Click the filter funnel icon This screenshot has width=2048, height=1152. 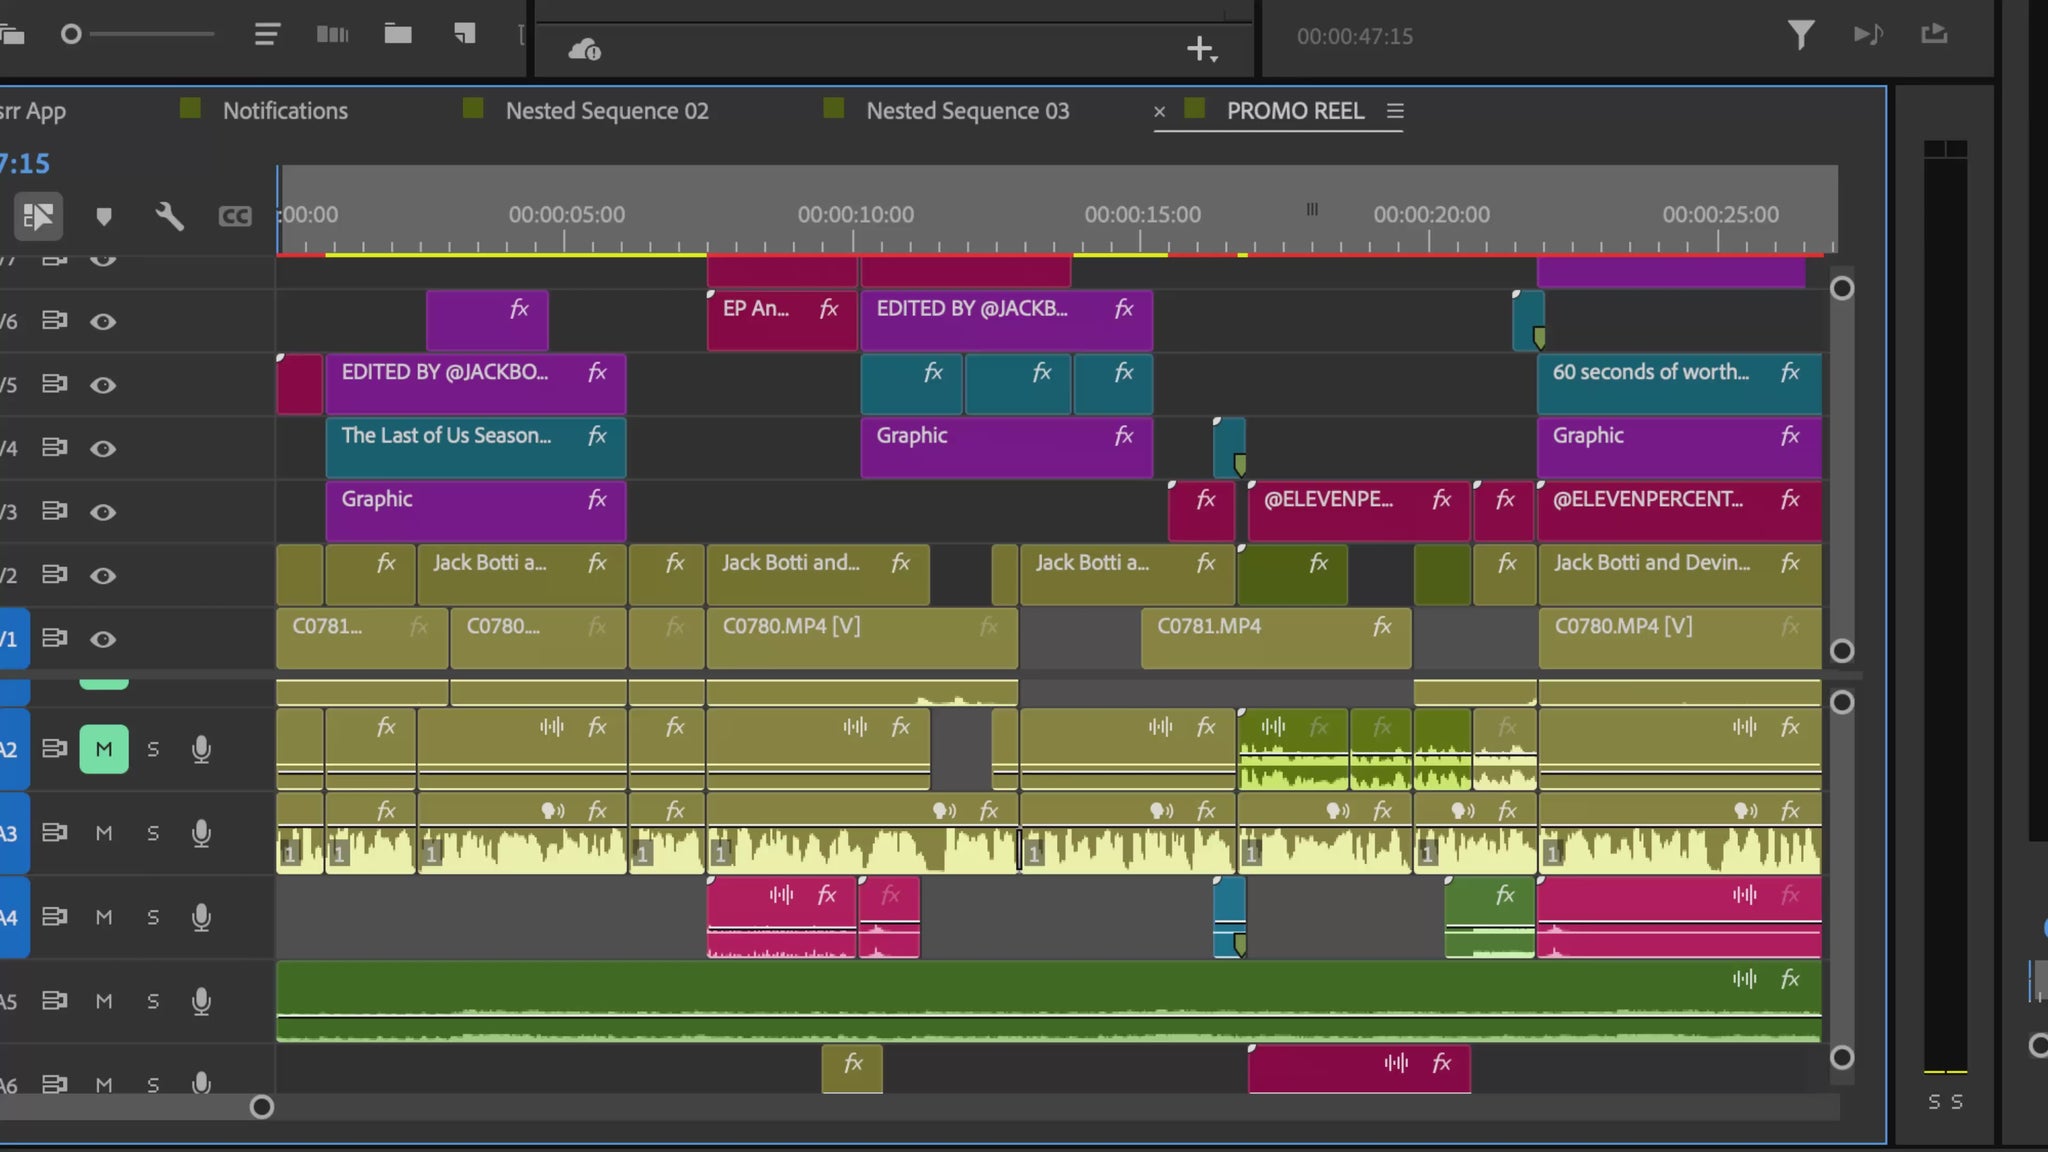click(1800, 35)
